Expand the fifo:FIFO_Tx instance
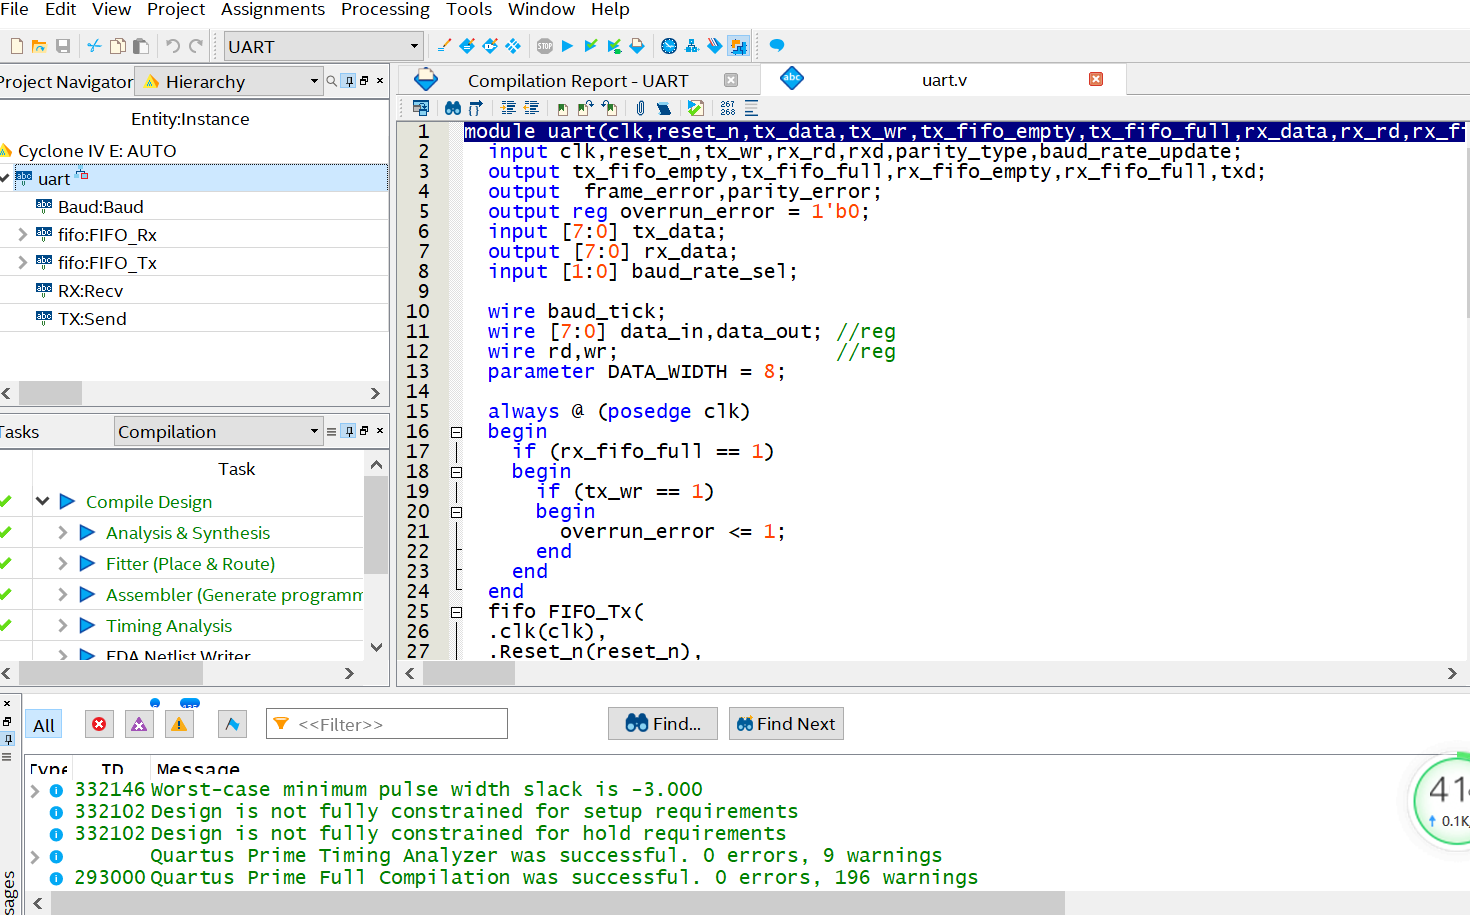This screenshot has width=1470, height=915. pos(22,263)
